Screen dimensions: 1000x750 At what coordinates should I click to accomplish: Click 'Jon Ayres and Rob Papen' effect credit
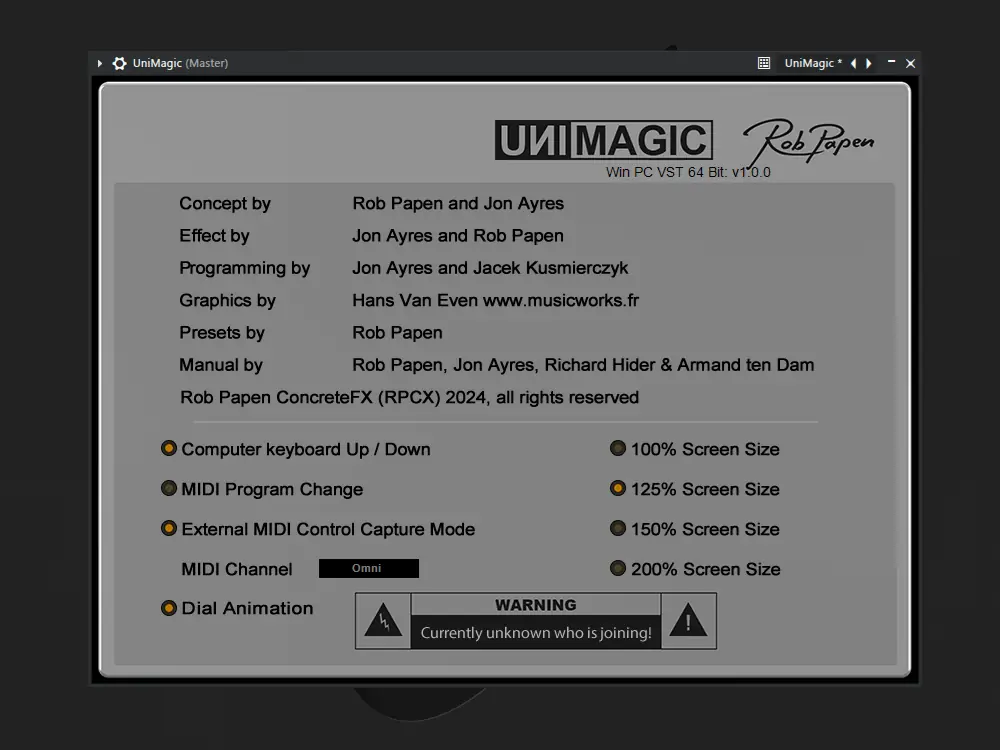tap(458, 236)
